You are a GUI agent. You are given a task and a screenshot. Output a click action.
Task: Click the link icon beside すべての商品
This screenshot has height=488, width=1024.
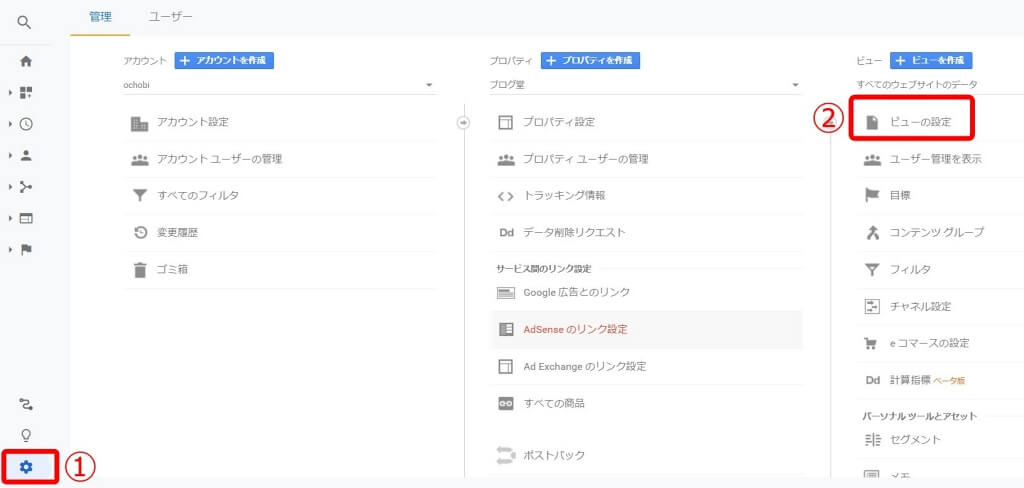point(505,404)
